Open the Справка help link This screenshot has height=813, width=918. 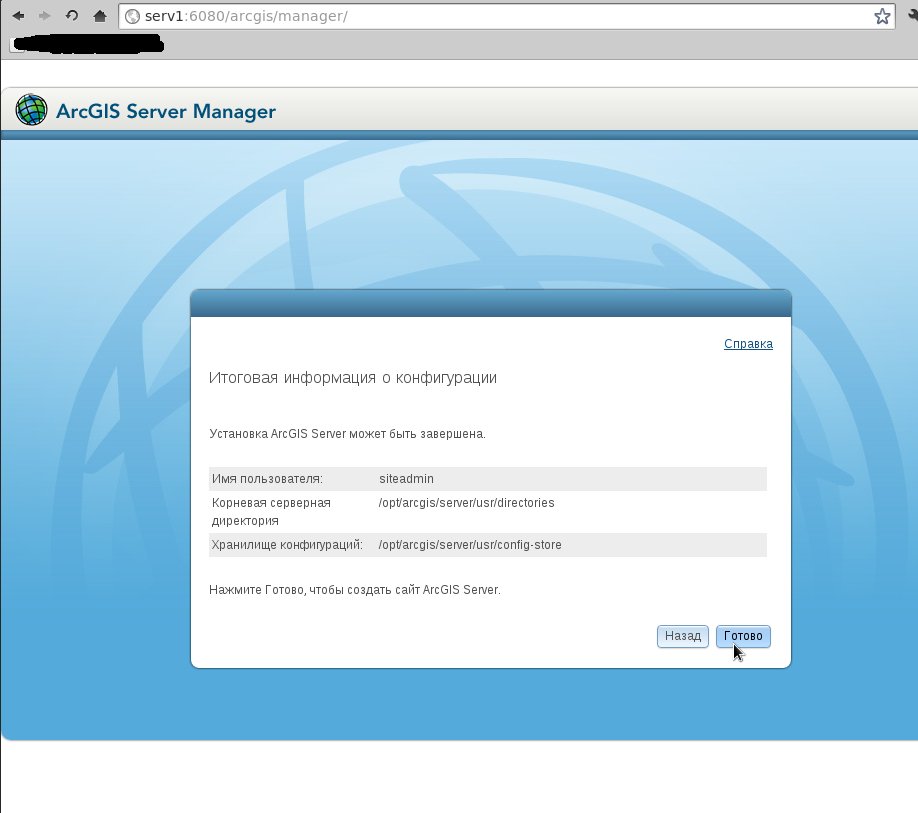[748, 344]
